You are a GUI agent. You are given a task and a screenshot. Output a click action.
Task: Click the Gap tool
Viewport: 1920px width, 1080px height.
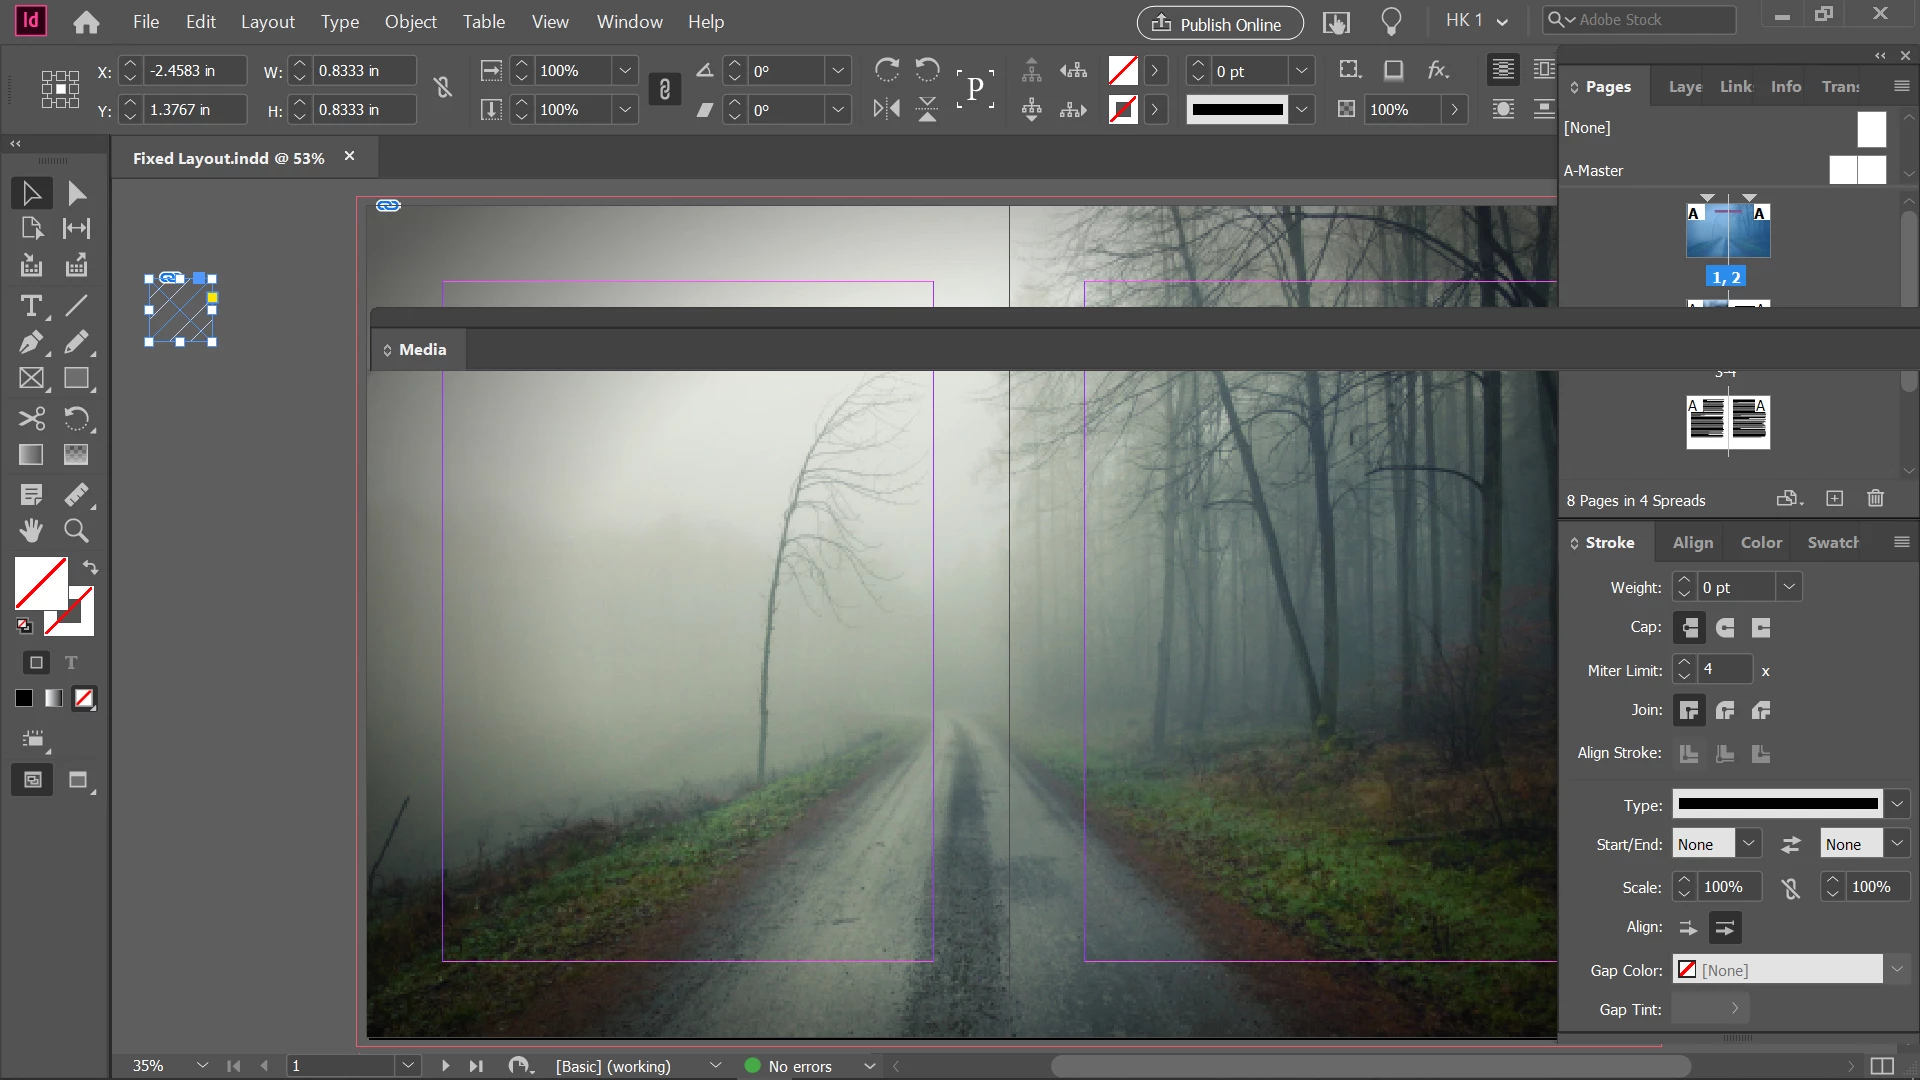coord(76,229)
